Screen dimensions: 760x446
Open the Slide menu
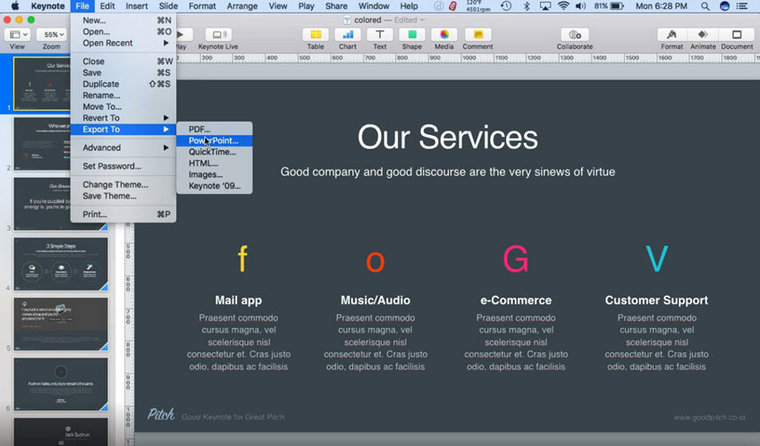point(168,6)
